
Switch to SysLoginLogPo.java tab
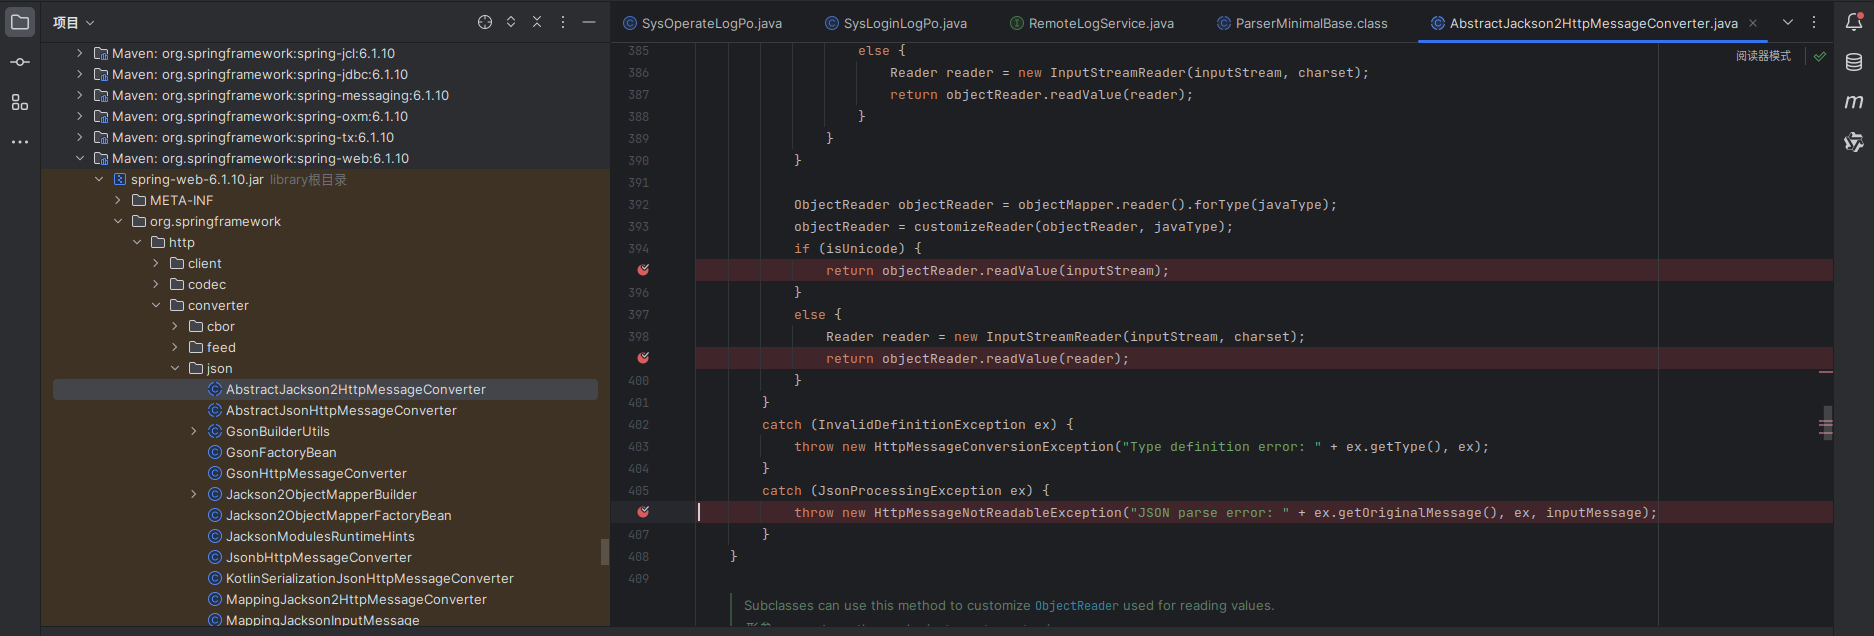tap(895, 23)
